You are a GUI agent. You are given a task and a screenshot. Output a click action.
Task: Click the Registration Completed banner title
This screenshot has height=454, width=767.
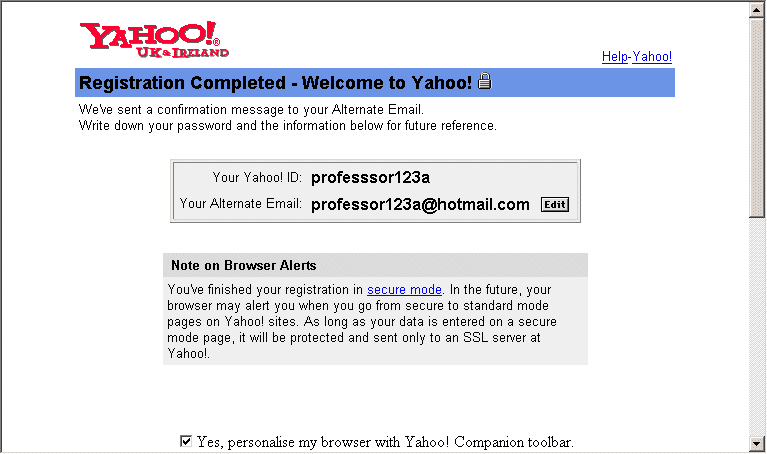click(x=275, y=83)
